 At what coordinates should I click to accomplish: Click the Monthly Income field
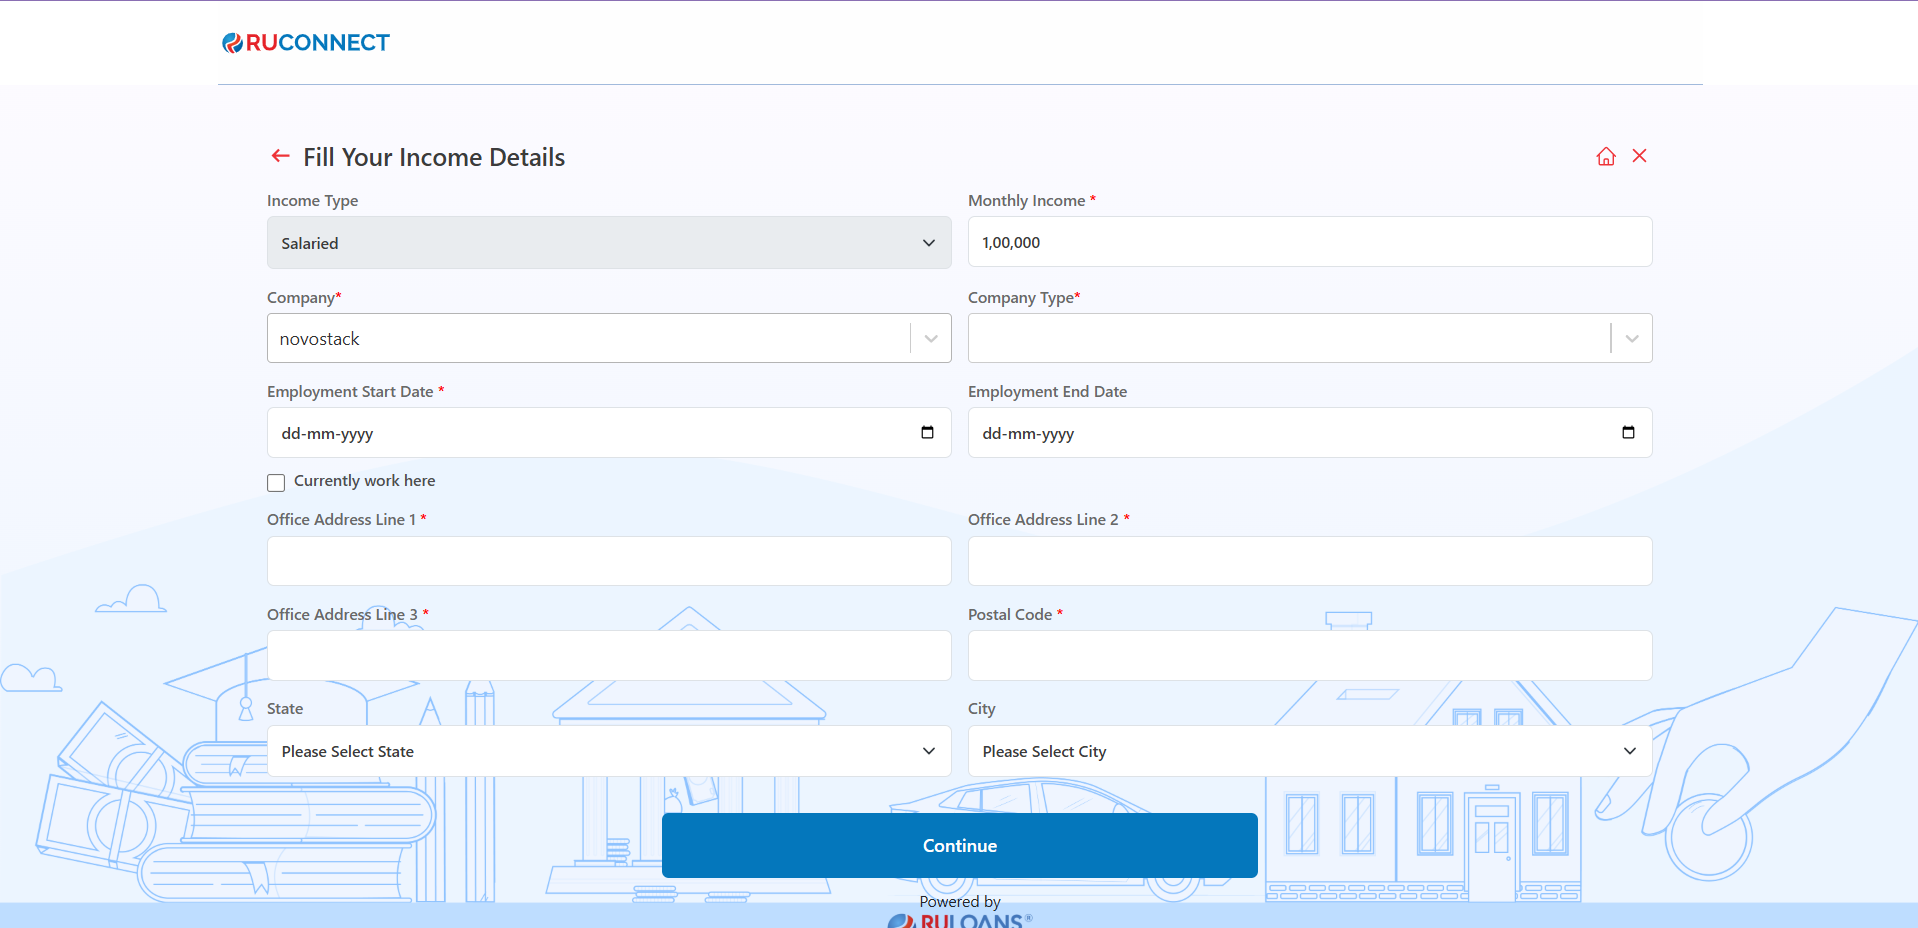[x=1309, y=242]
